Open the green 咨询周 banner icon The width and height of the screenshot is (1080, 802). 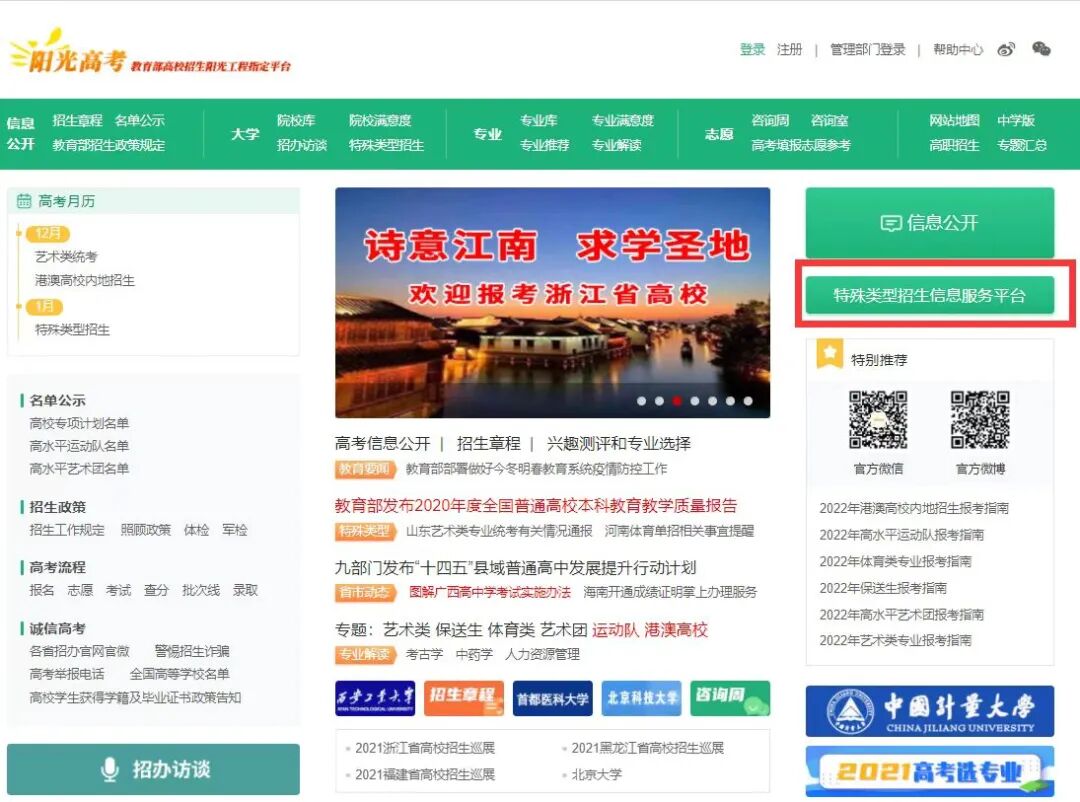[730, 699]
